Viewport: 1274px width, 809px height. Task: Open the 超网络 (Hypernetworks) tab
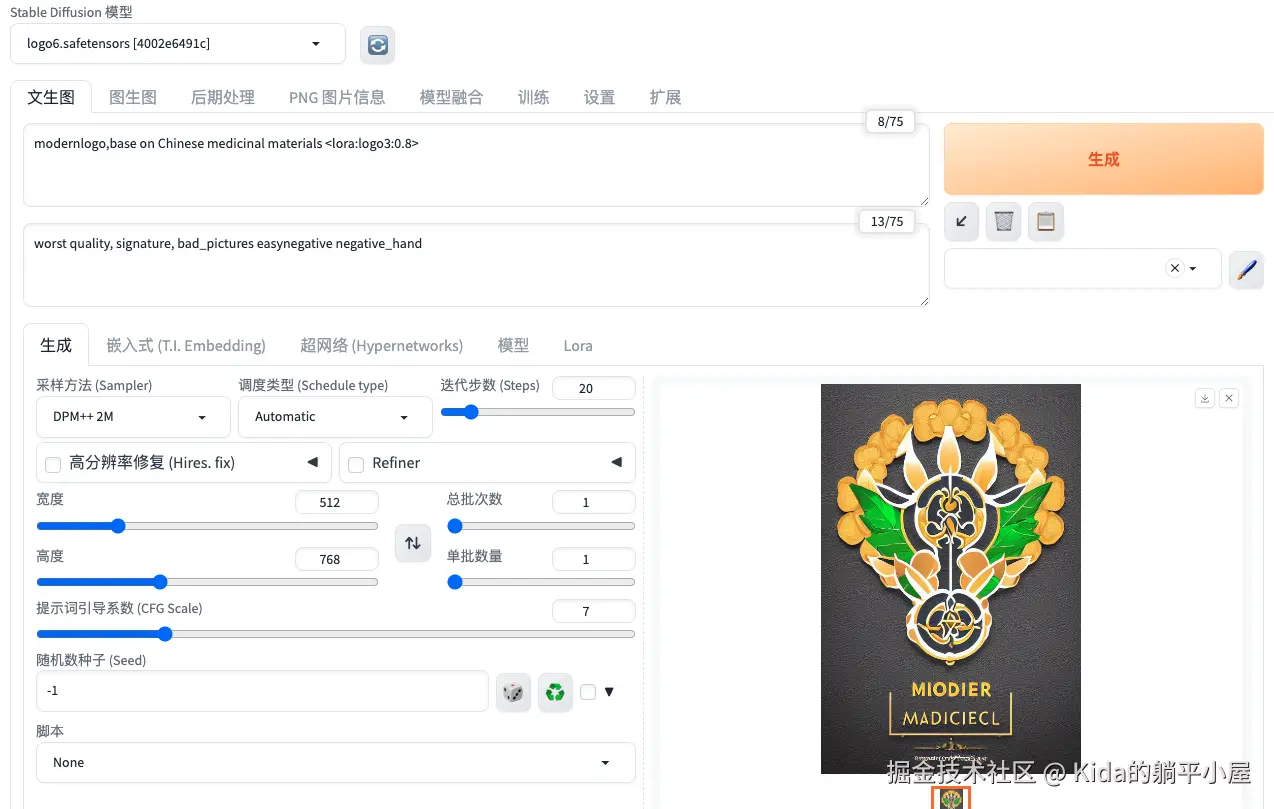381,345
